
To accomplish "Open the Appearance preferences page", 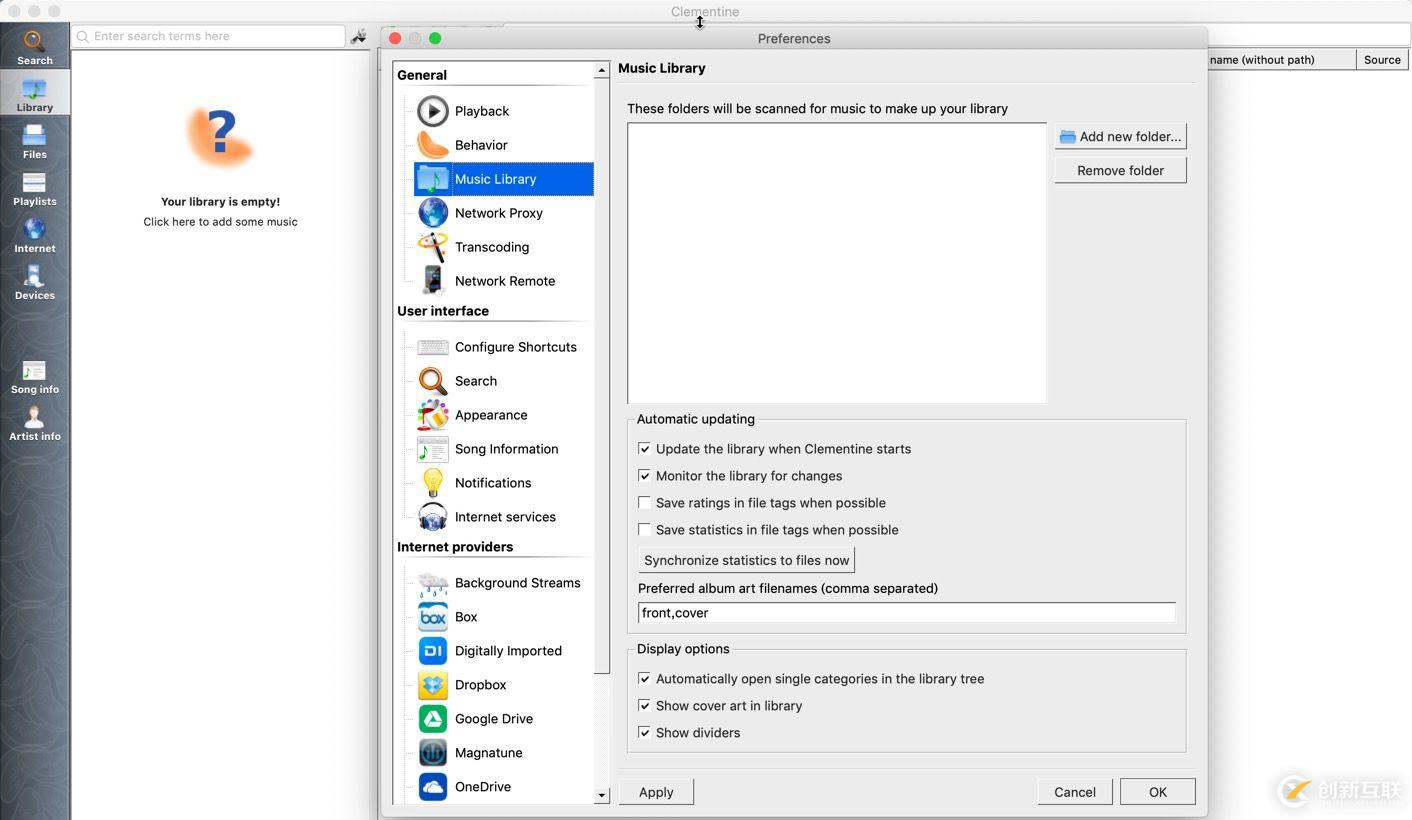I will click(x=490, y=415).
